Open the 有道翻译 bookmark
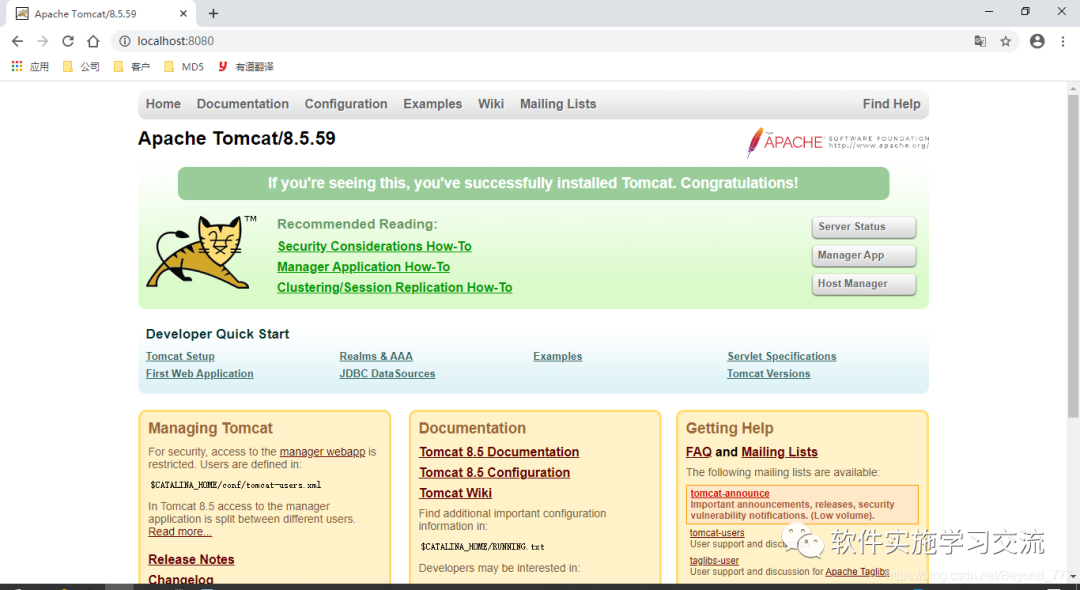Screen dimensions: 1080x590 (246, 67)
